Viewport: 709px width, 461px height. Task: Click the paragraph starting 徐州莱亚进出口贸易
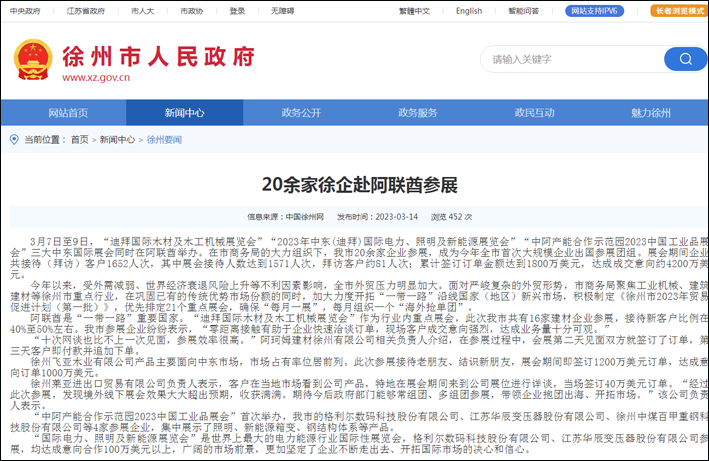[359, 395]
